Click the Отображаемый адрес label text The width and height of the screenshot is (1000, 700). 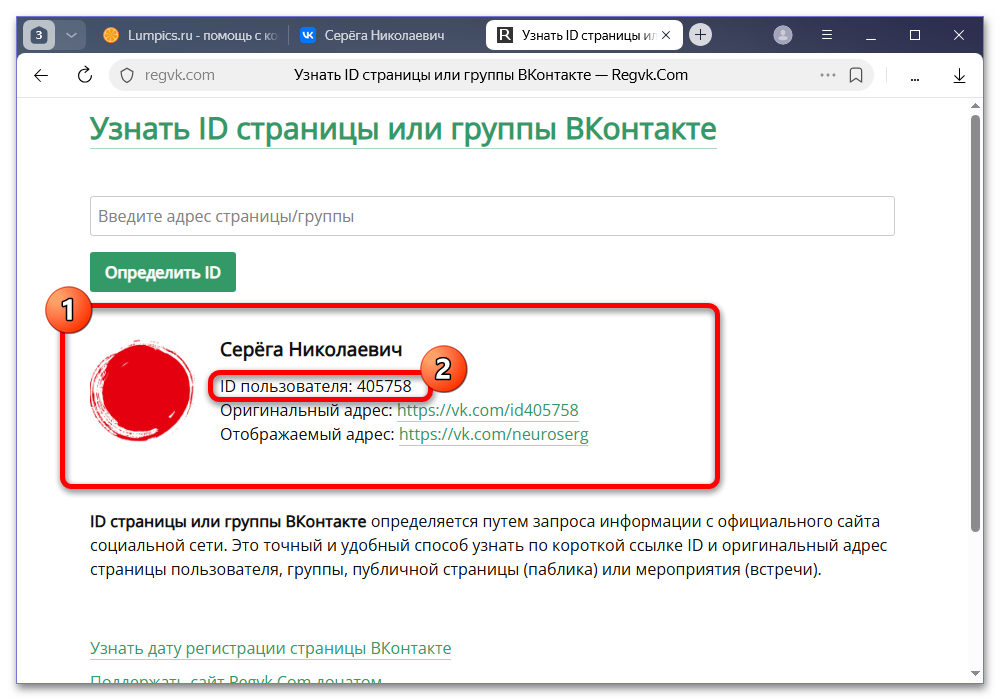(307, 435)
